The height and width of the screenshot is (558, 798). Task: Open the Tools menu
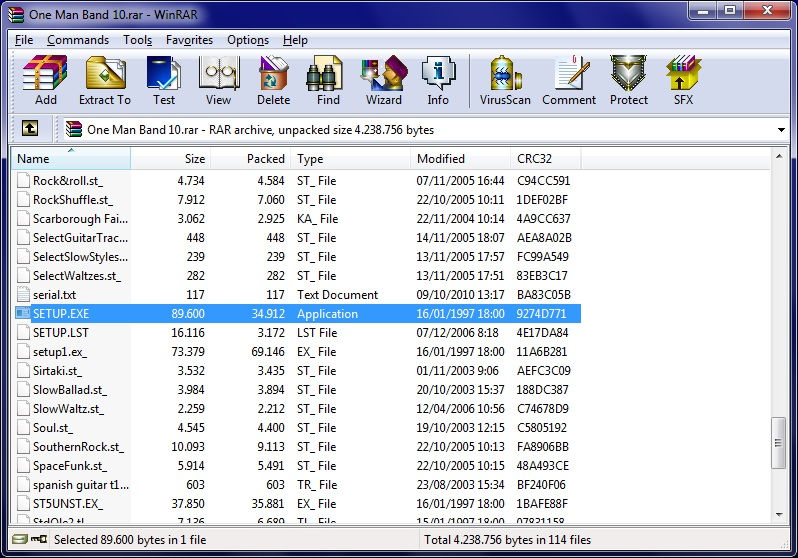click(x=137, y=40)
